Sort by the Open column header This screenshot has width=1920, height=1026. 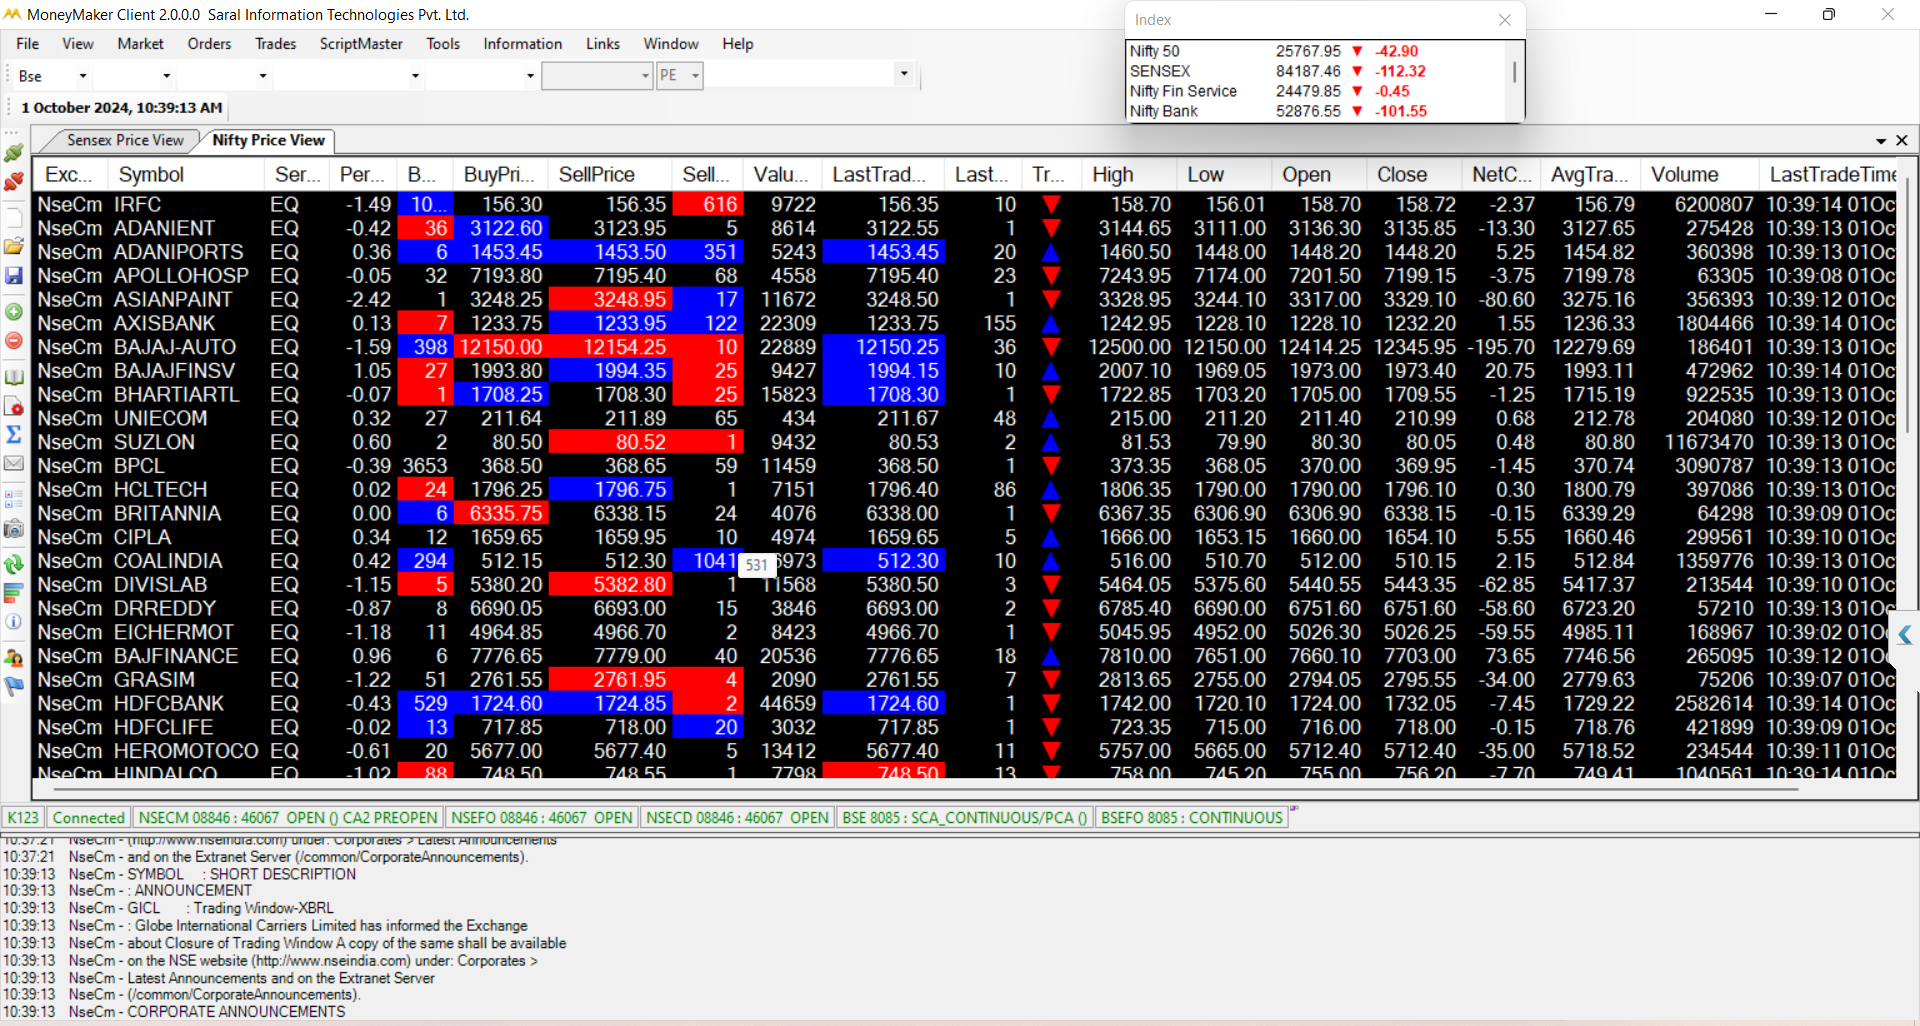[1319, 175]
